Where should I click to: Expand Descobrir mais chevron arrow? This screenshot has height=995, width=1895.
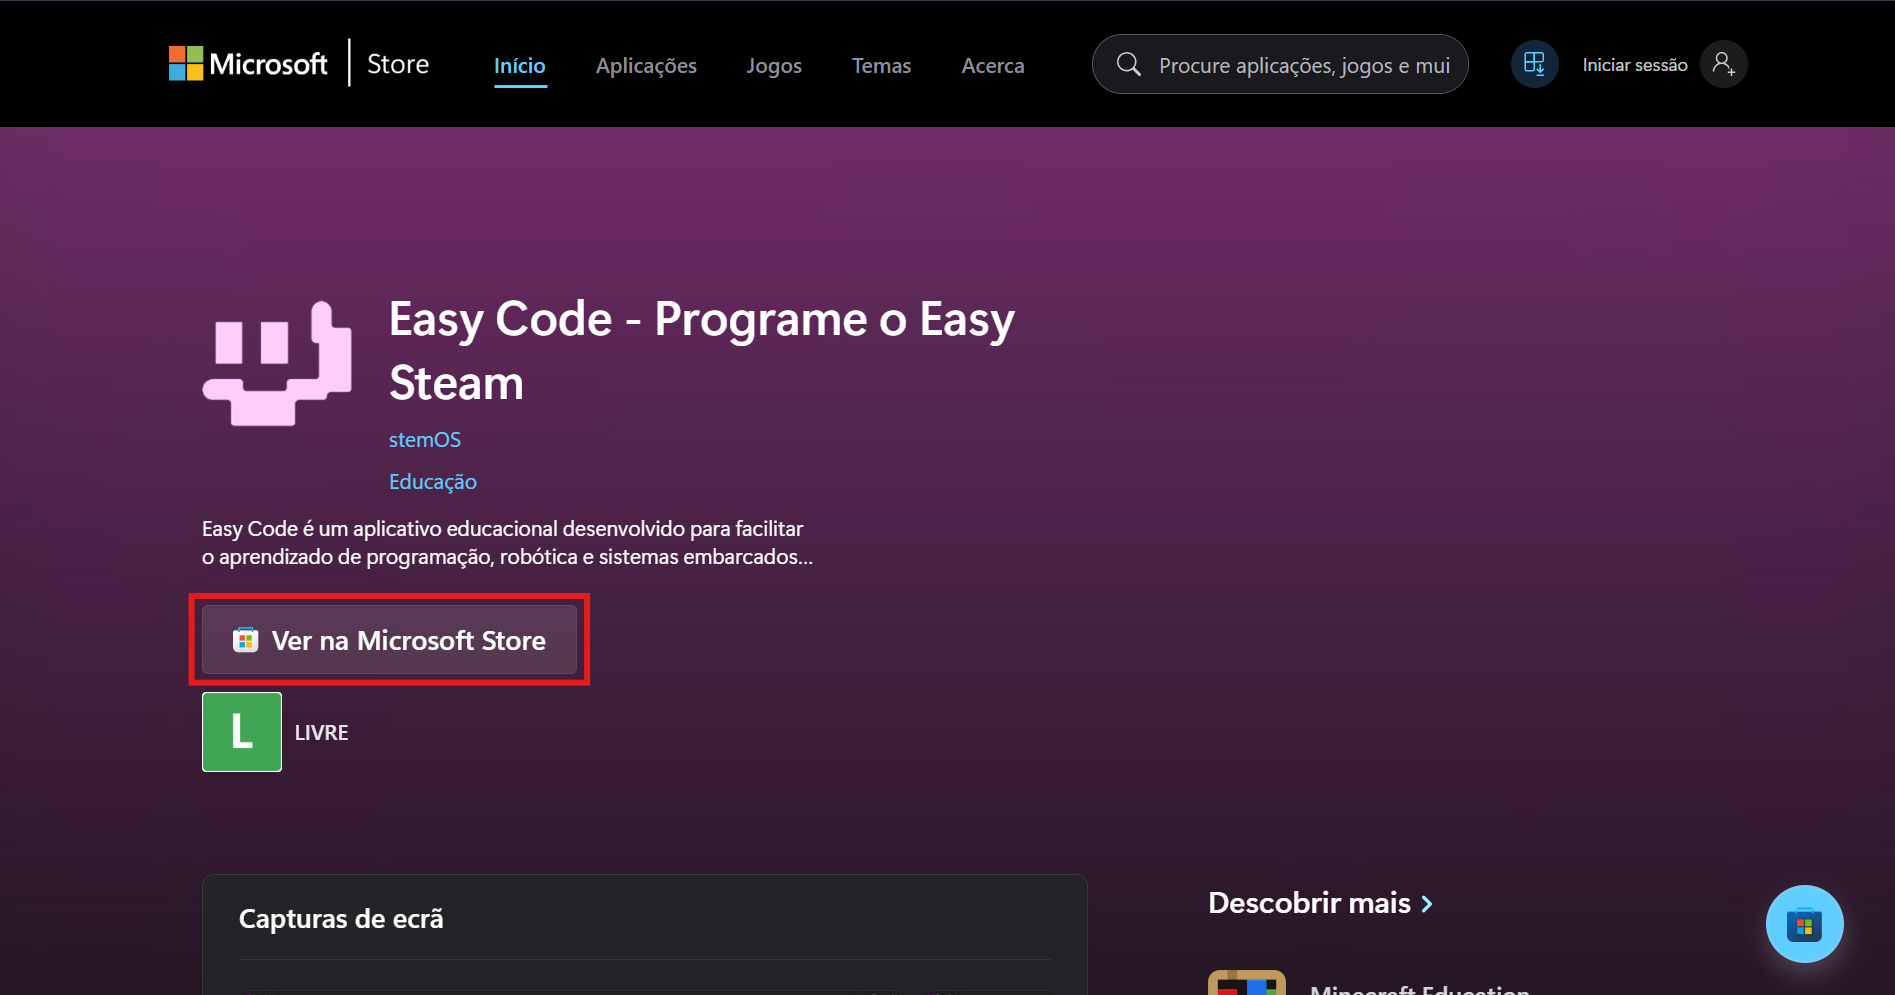(1427, 904)
